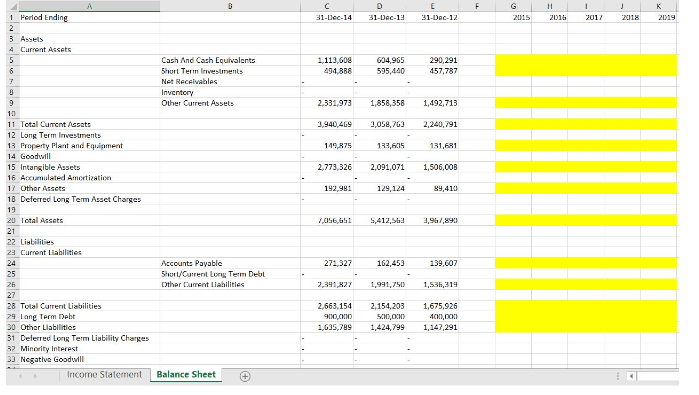Click Total Current Assets label

55,124
